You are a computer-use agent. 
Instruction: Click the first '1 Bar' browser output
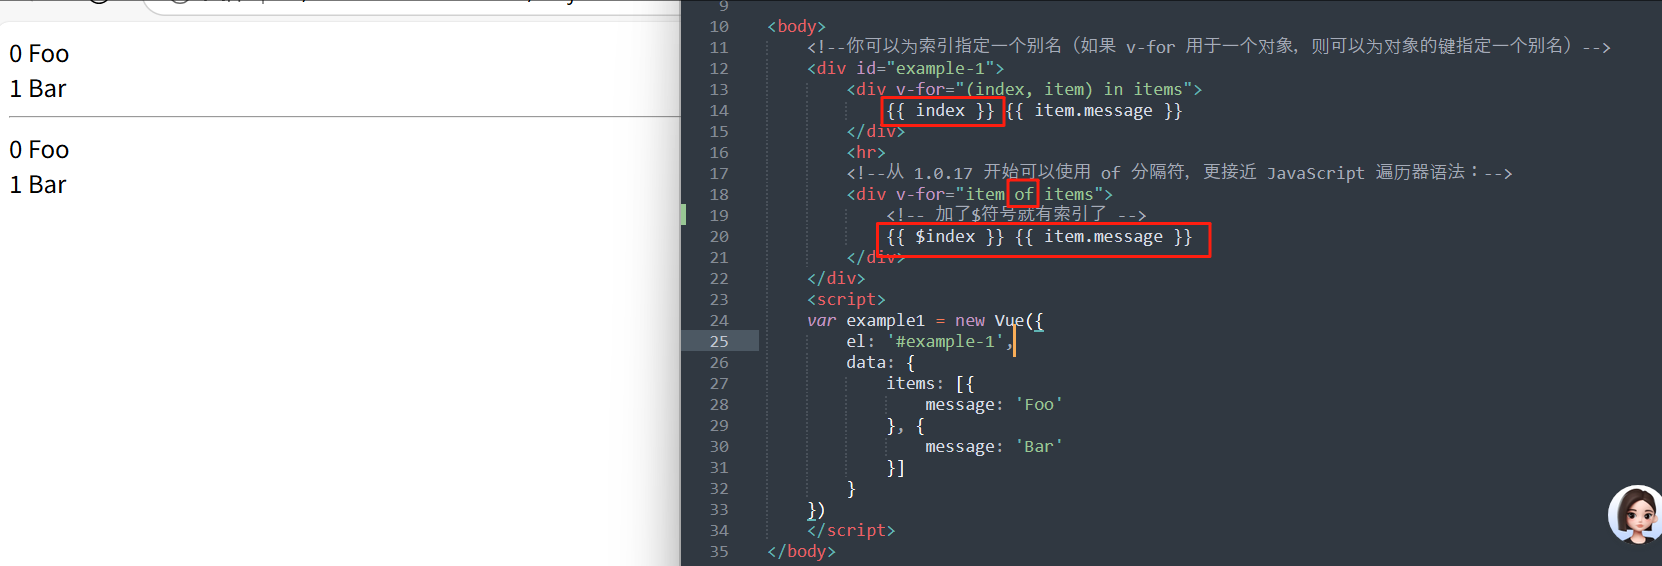[38, 89]
